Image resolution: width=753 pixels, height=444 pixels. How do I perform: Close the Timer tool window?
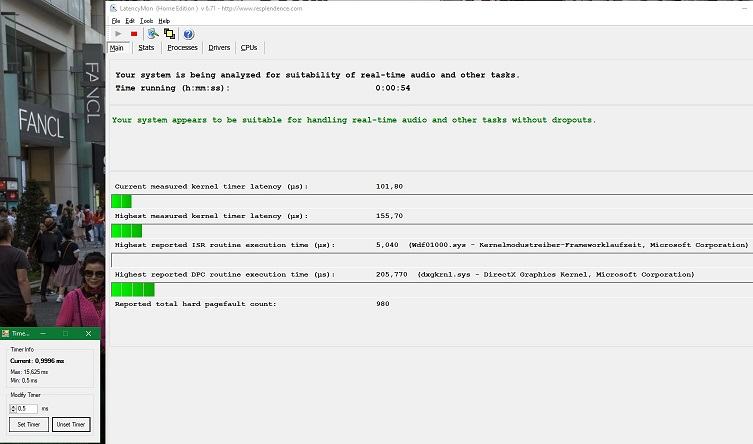point(88,333)
